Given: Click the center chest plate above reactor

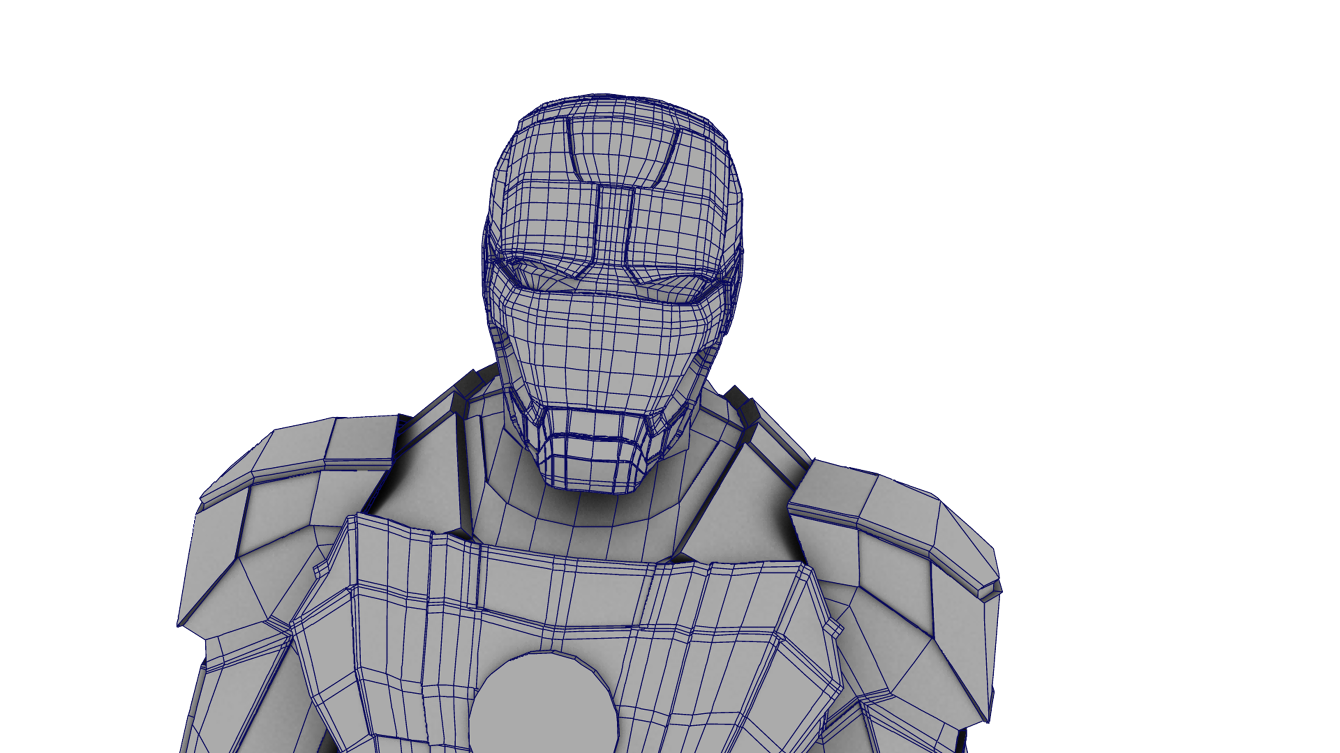Looking at the screenshot, I should pos(560,600).
